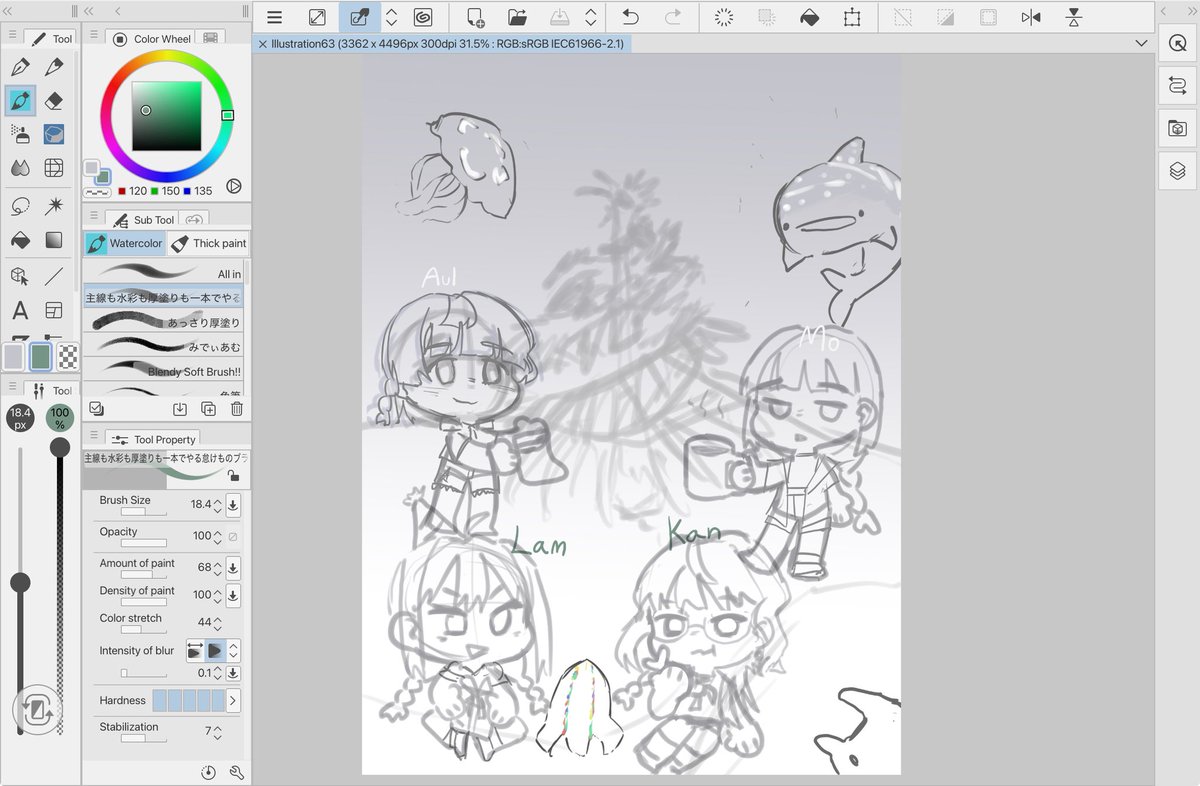
Task: Select the Gradient tool
Action: tap(54, 240)
